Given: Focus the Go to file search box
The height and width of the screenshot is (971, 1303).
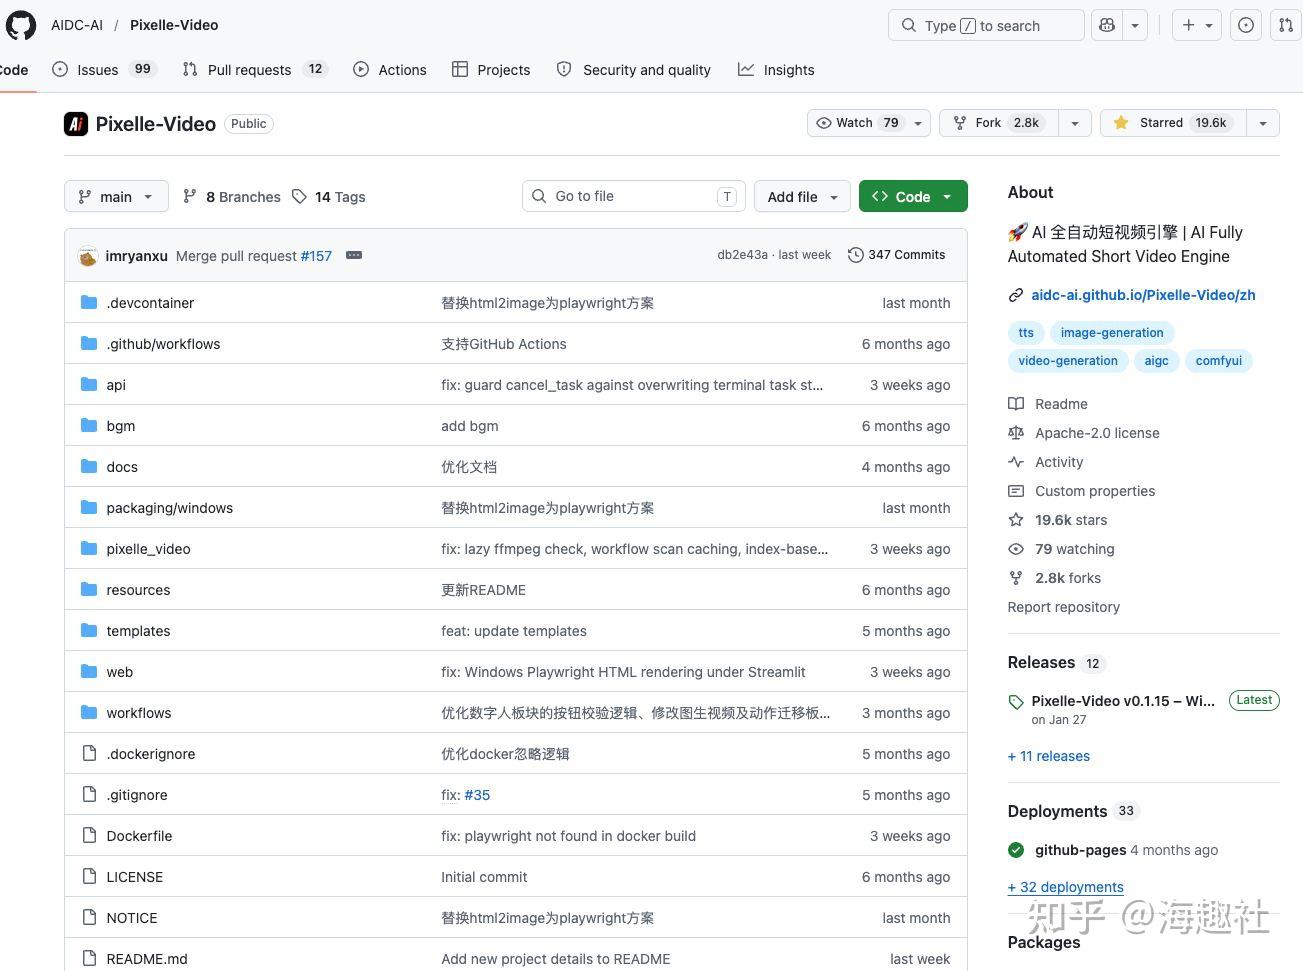Looking at the screenshot, I should click(x=634, y=196).
